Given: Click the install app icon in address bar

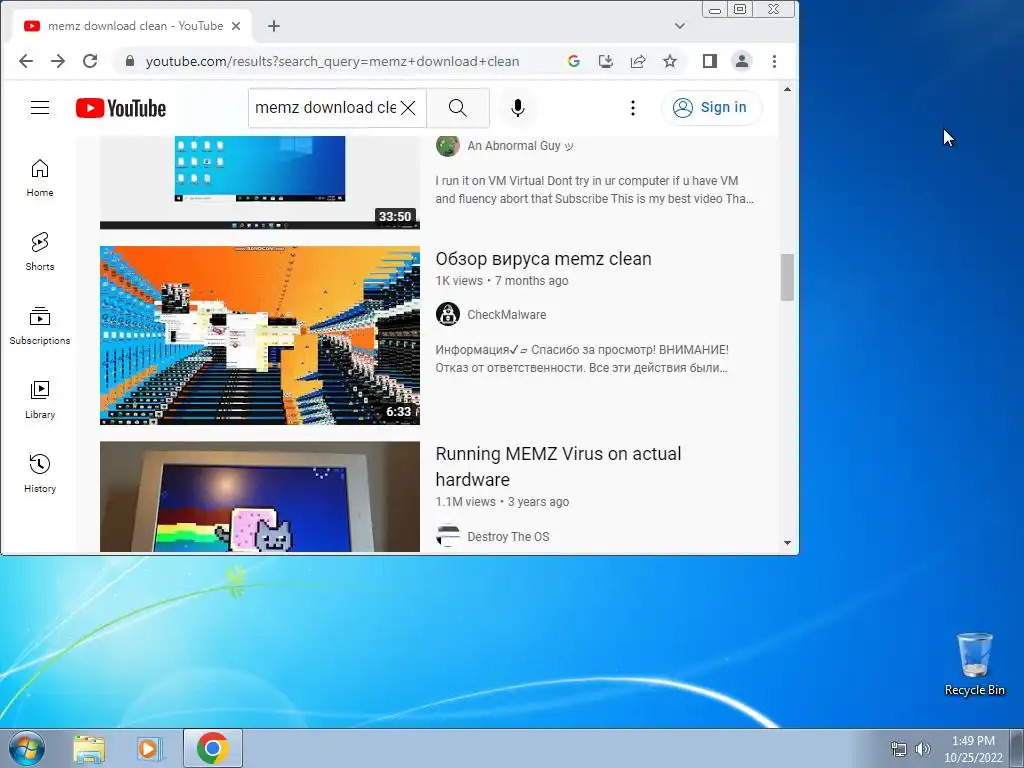Looking at the screenshot, I should (x=606, y=61).
